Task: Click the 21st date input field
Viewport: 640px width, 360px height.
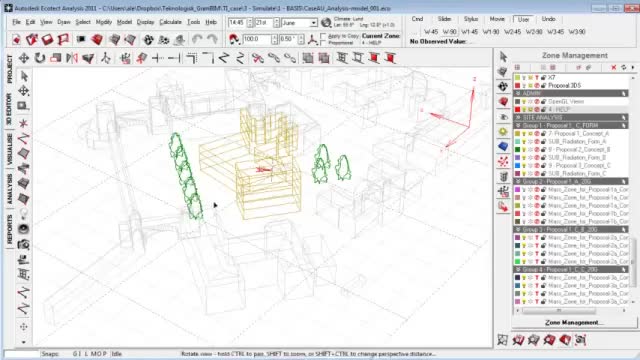Action: click(x=264, y=23)
